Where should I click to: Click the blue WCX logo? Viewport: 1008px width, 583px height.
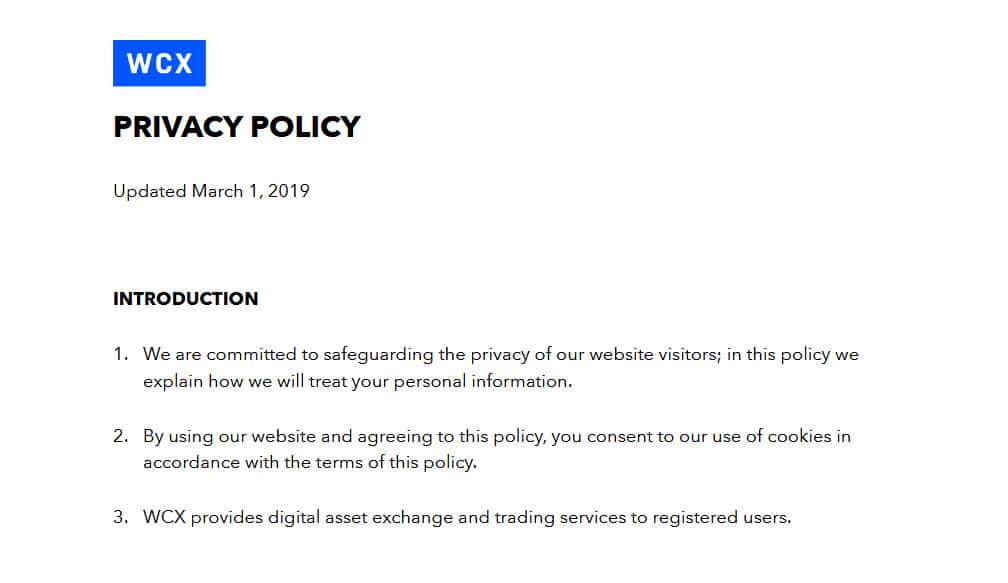(x=159, y=63)
